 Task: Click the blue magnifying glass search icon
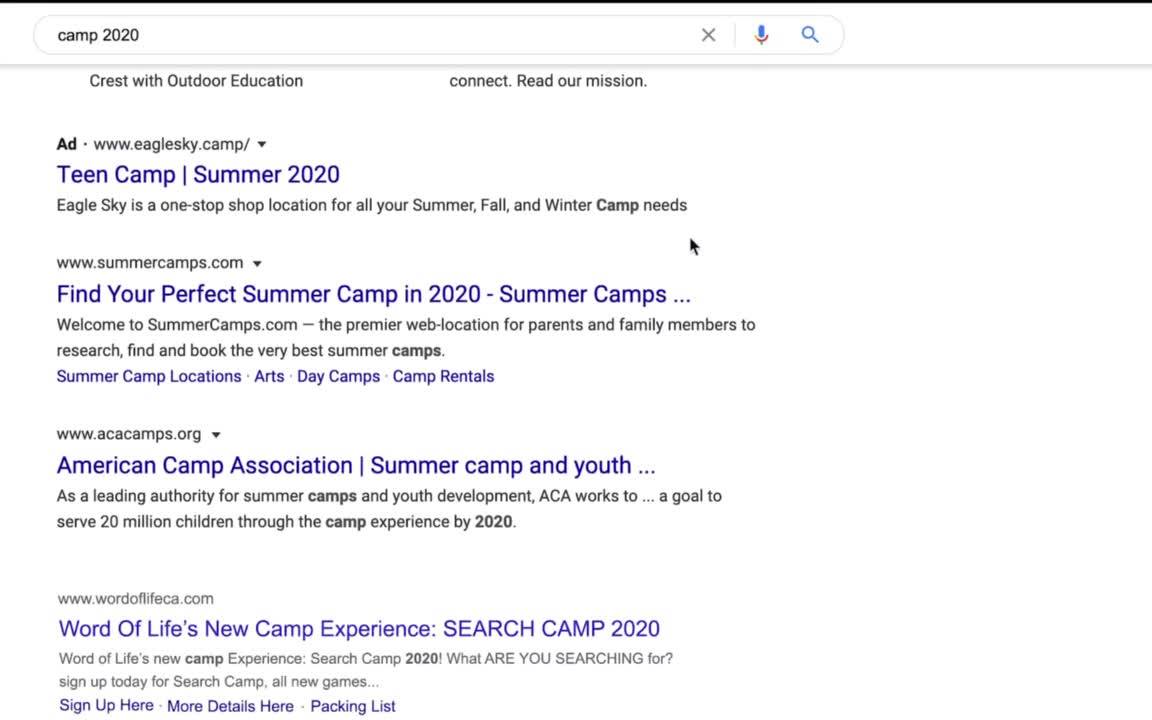[x=810, y=35]
